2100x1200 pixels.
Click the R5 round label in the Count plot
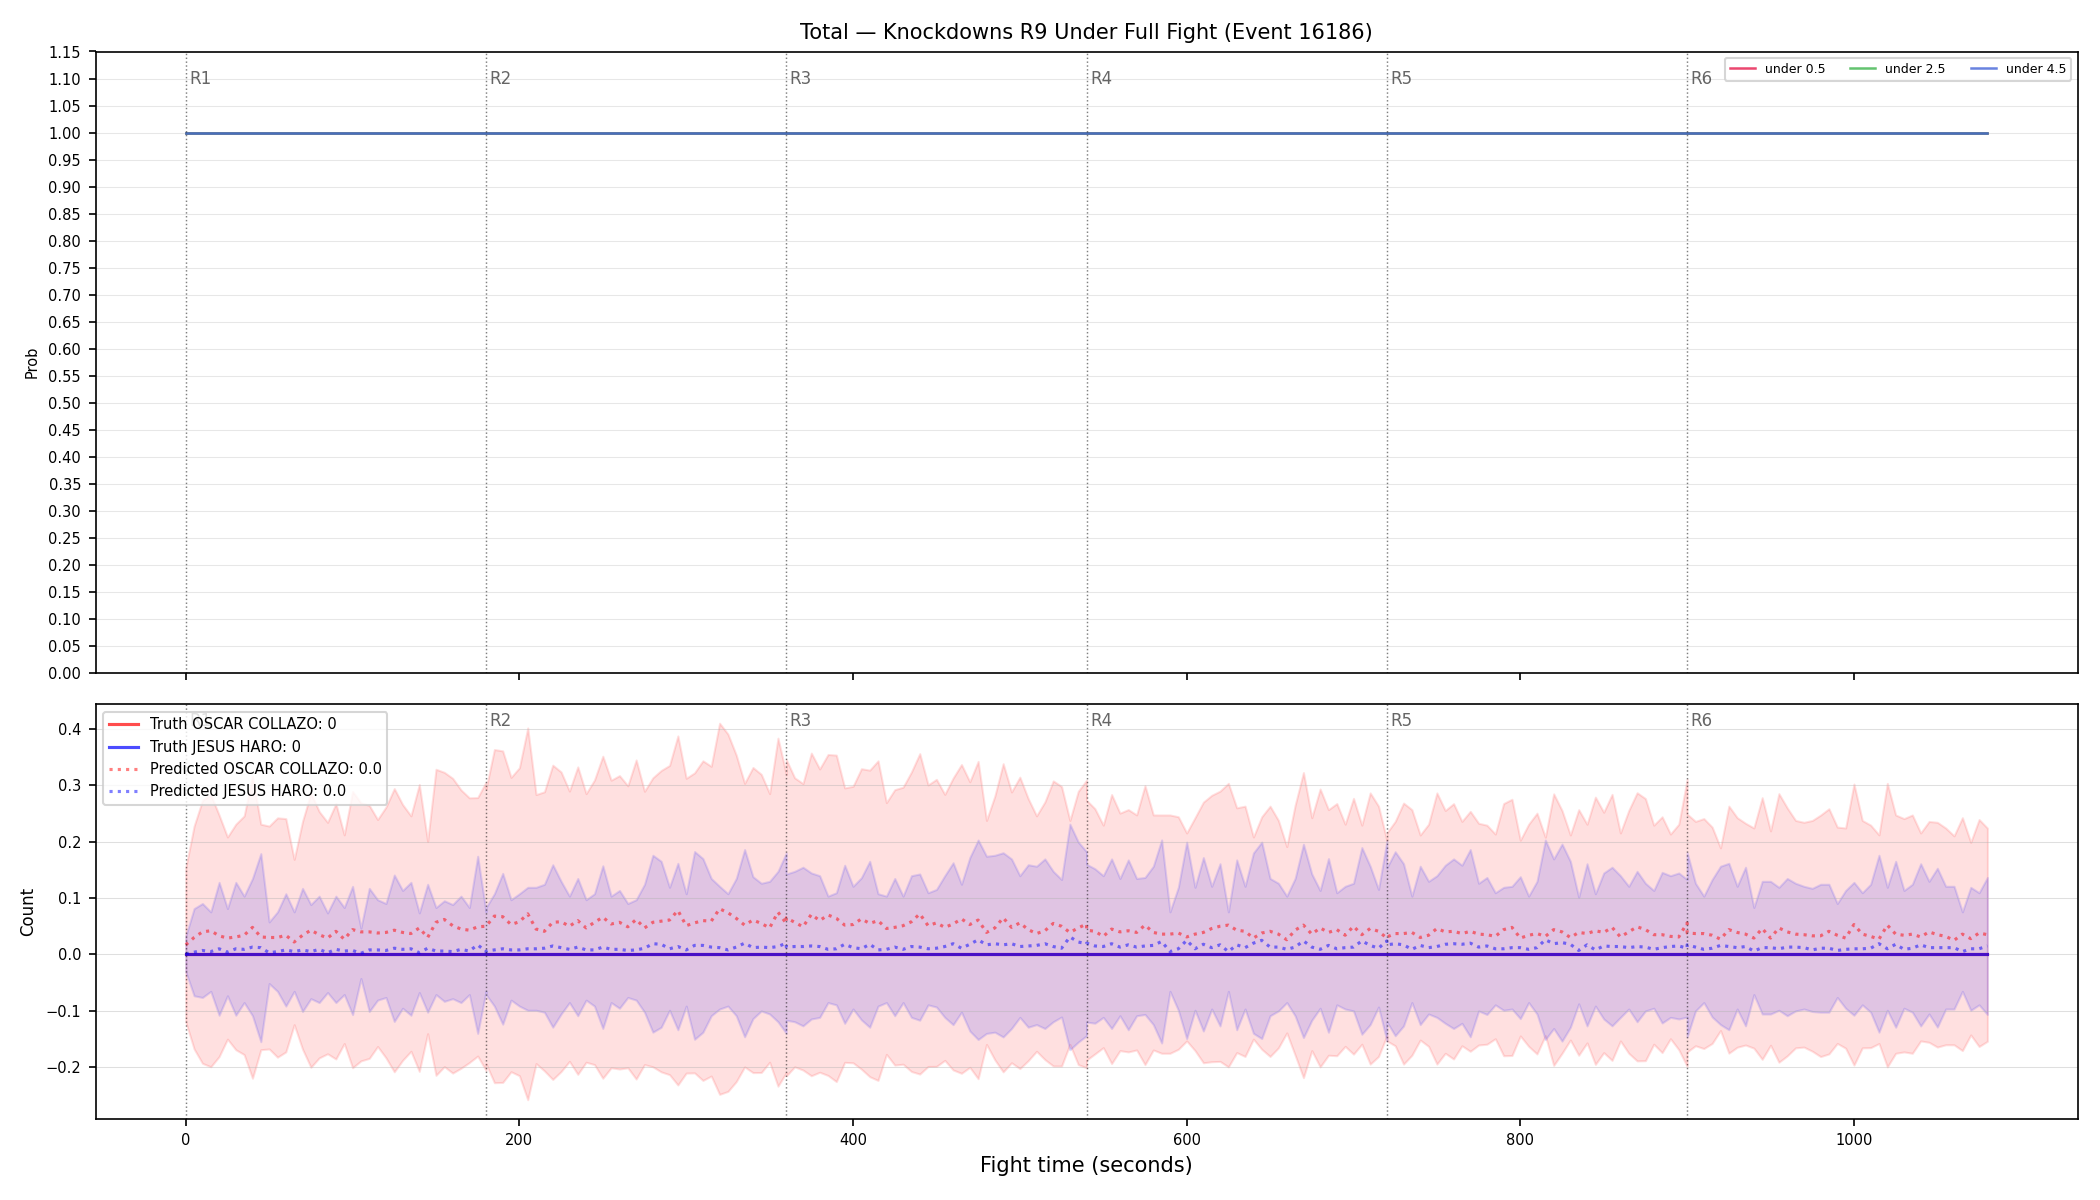(1401, 720)
